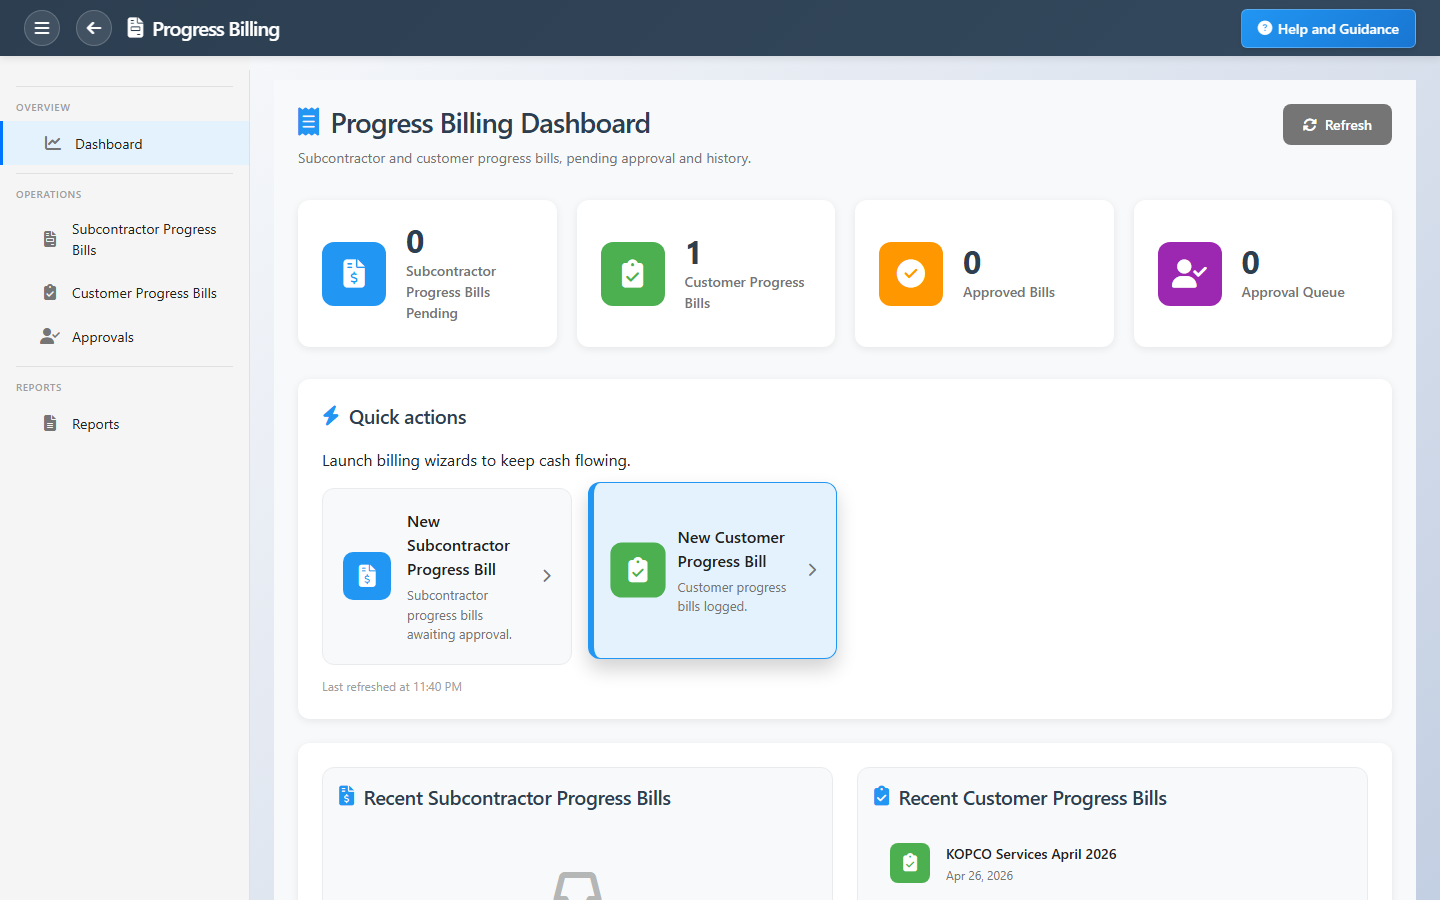
Task: Click the orange checkmark icon on Approved Bills card
Action: pyautogui.click(x=911, y=274)
